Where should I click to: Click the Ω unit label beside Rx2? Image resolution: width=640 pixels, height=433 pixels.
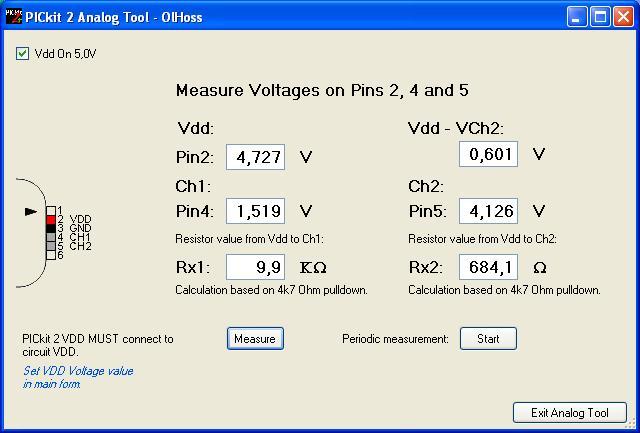point(540,268)
